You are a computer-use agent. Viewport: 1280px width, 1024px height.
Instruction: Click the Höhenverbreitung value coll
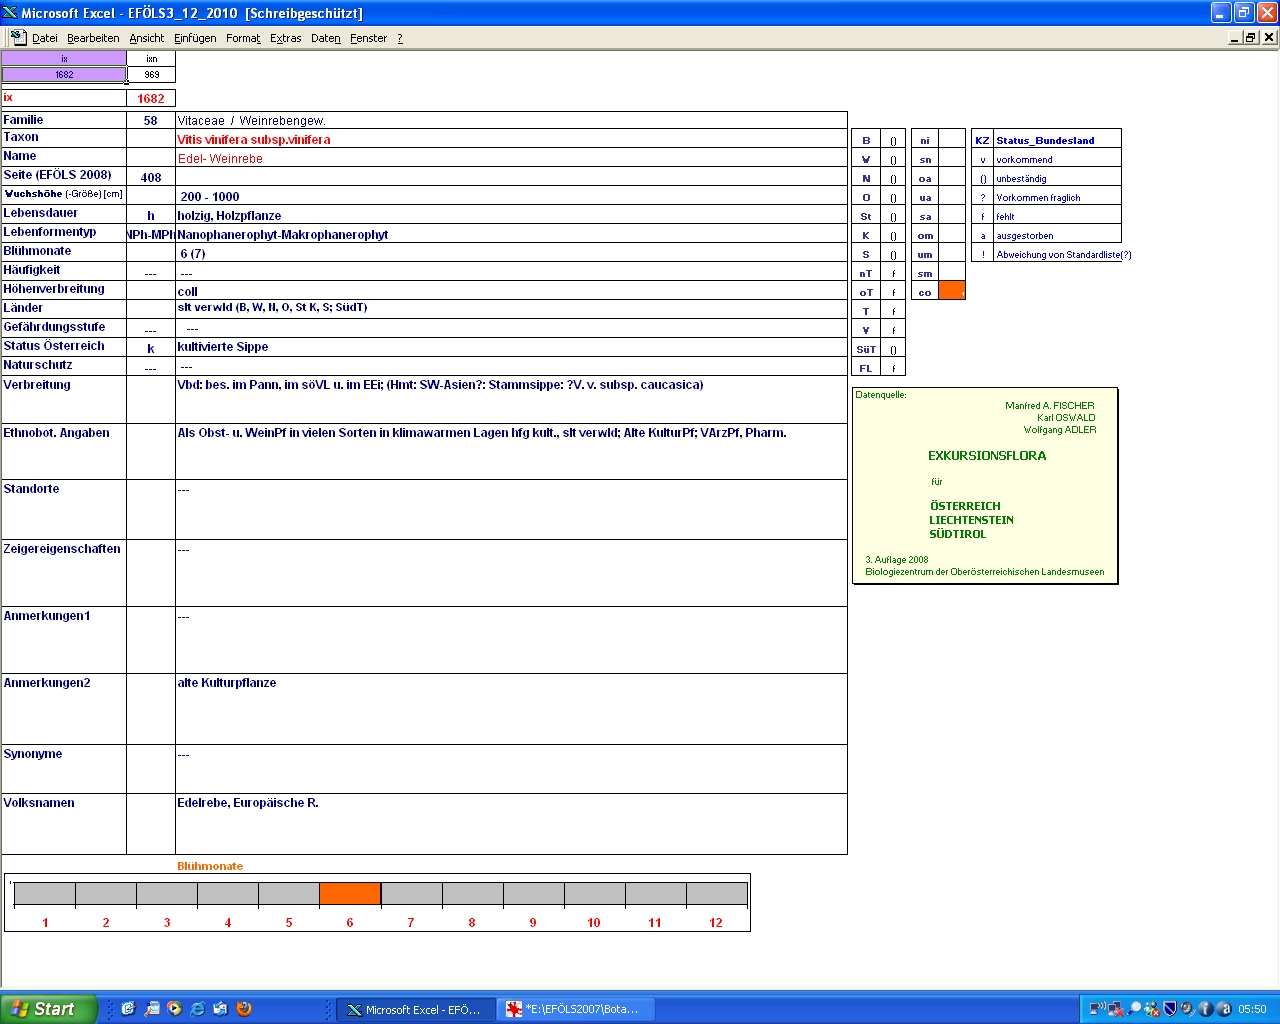point(187,291)
